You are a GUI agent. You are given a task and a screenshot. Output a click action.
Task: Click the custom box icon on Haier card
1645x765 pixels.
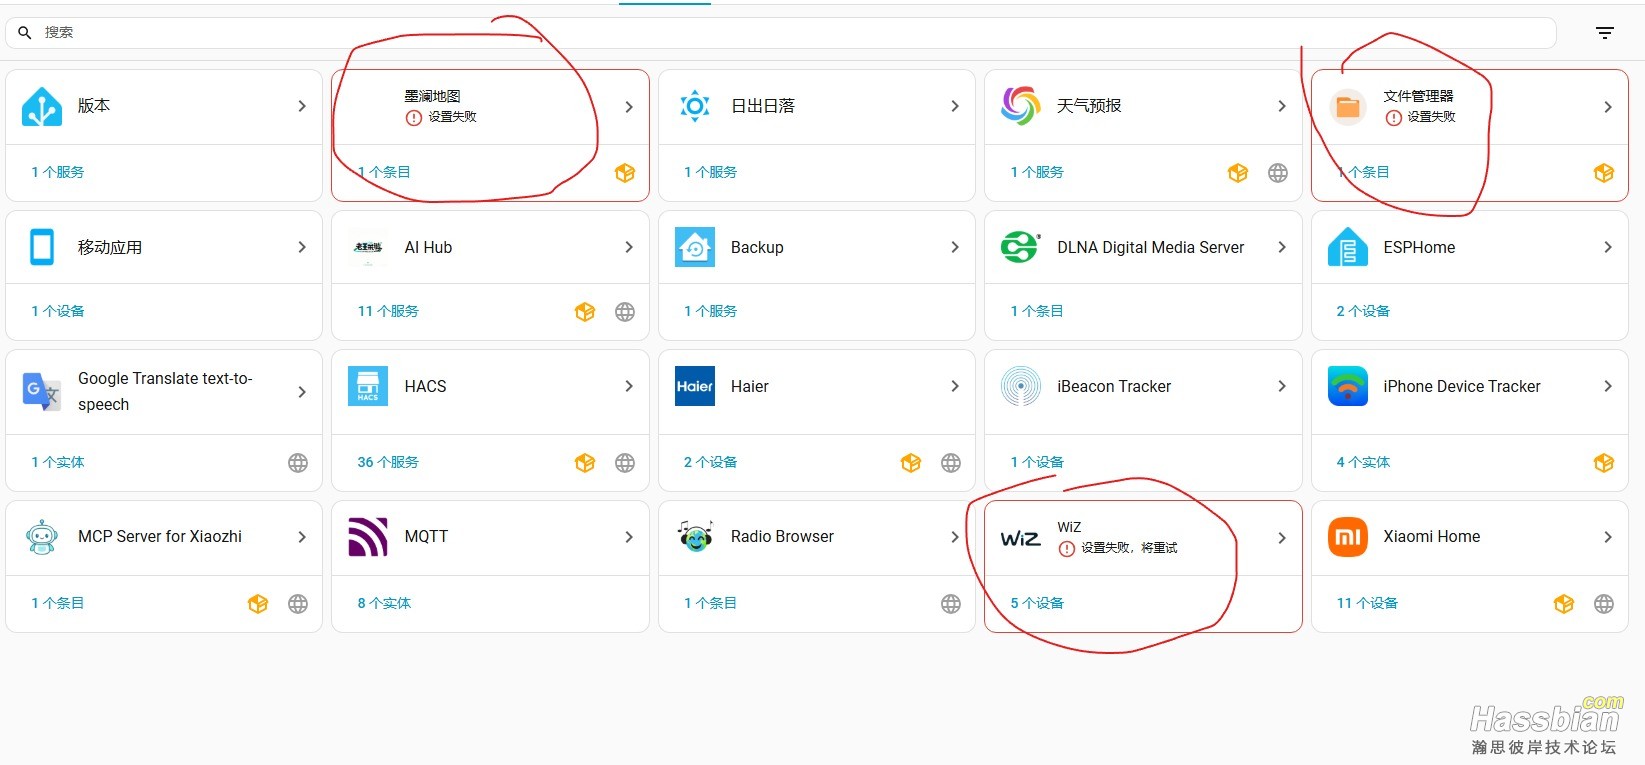[x=911, y=463]
